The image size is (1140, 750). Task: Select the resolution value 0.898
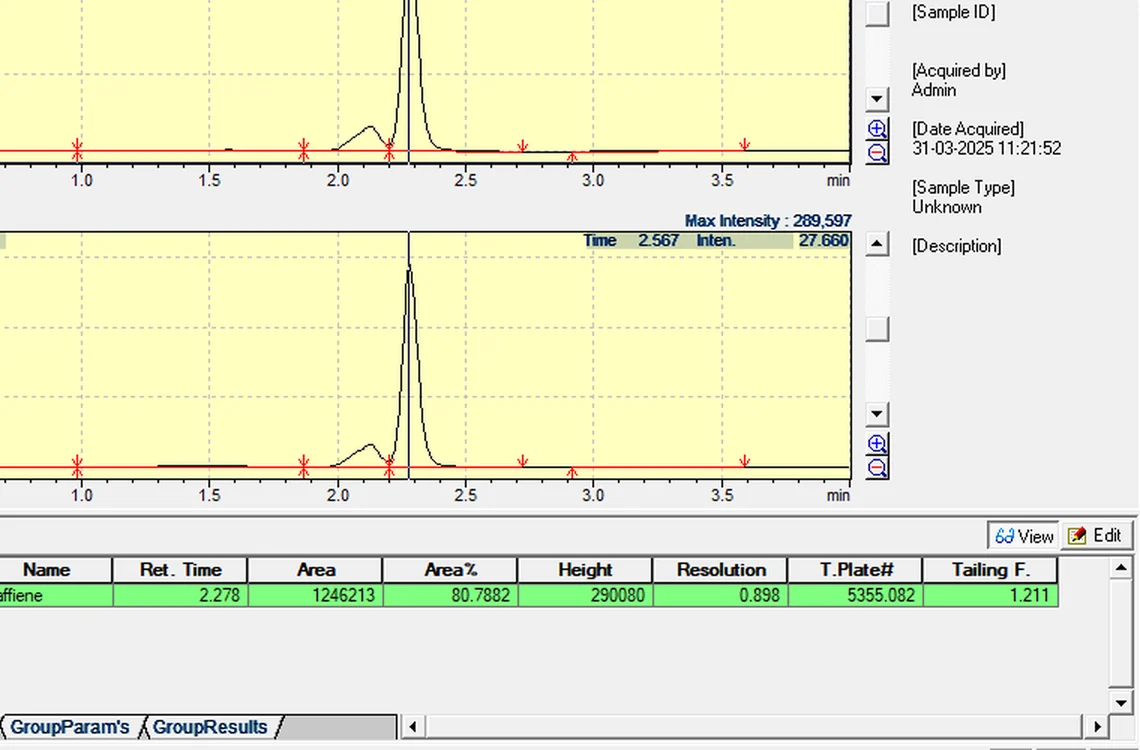click(720, 595)
